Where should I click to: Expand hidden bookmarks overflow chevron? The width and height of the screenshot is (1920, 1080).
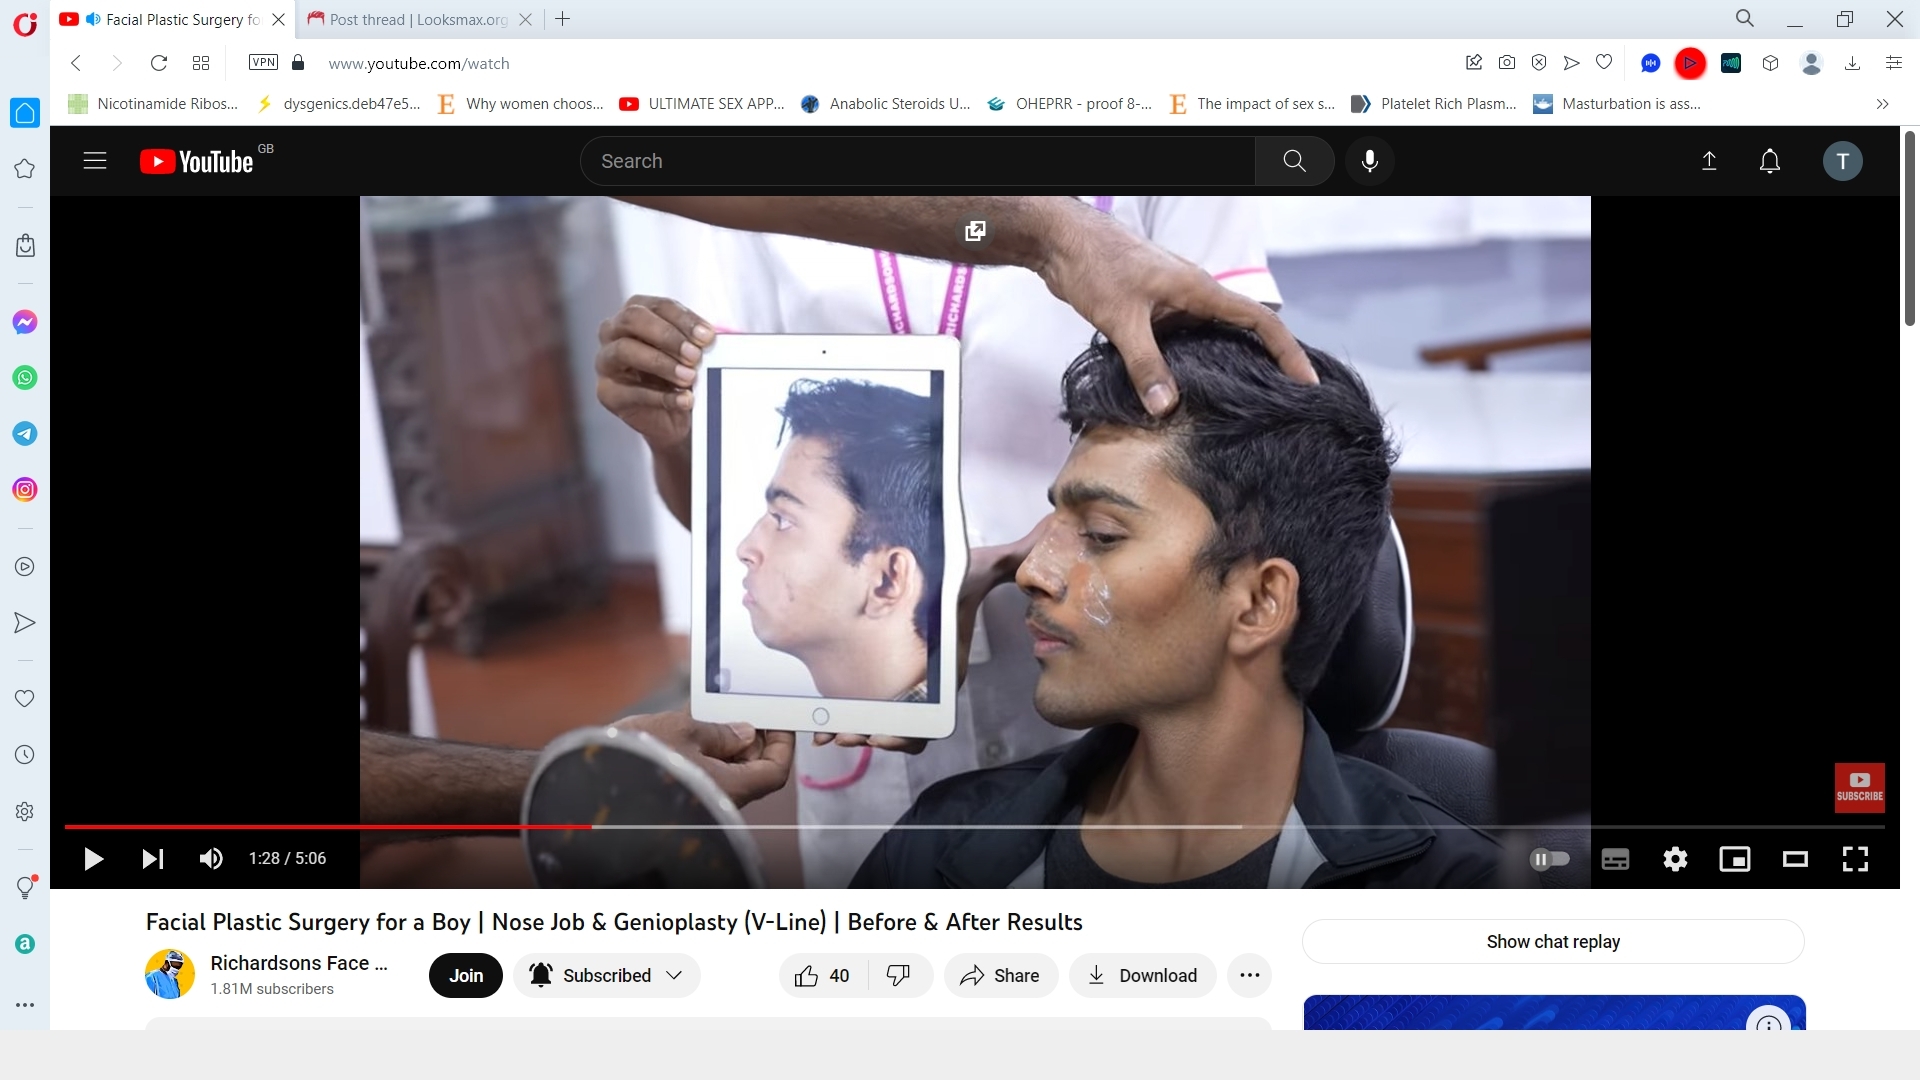[1882, 104]
